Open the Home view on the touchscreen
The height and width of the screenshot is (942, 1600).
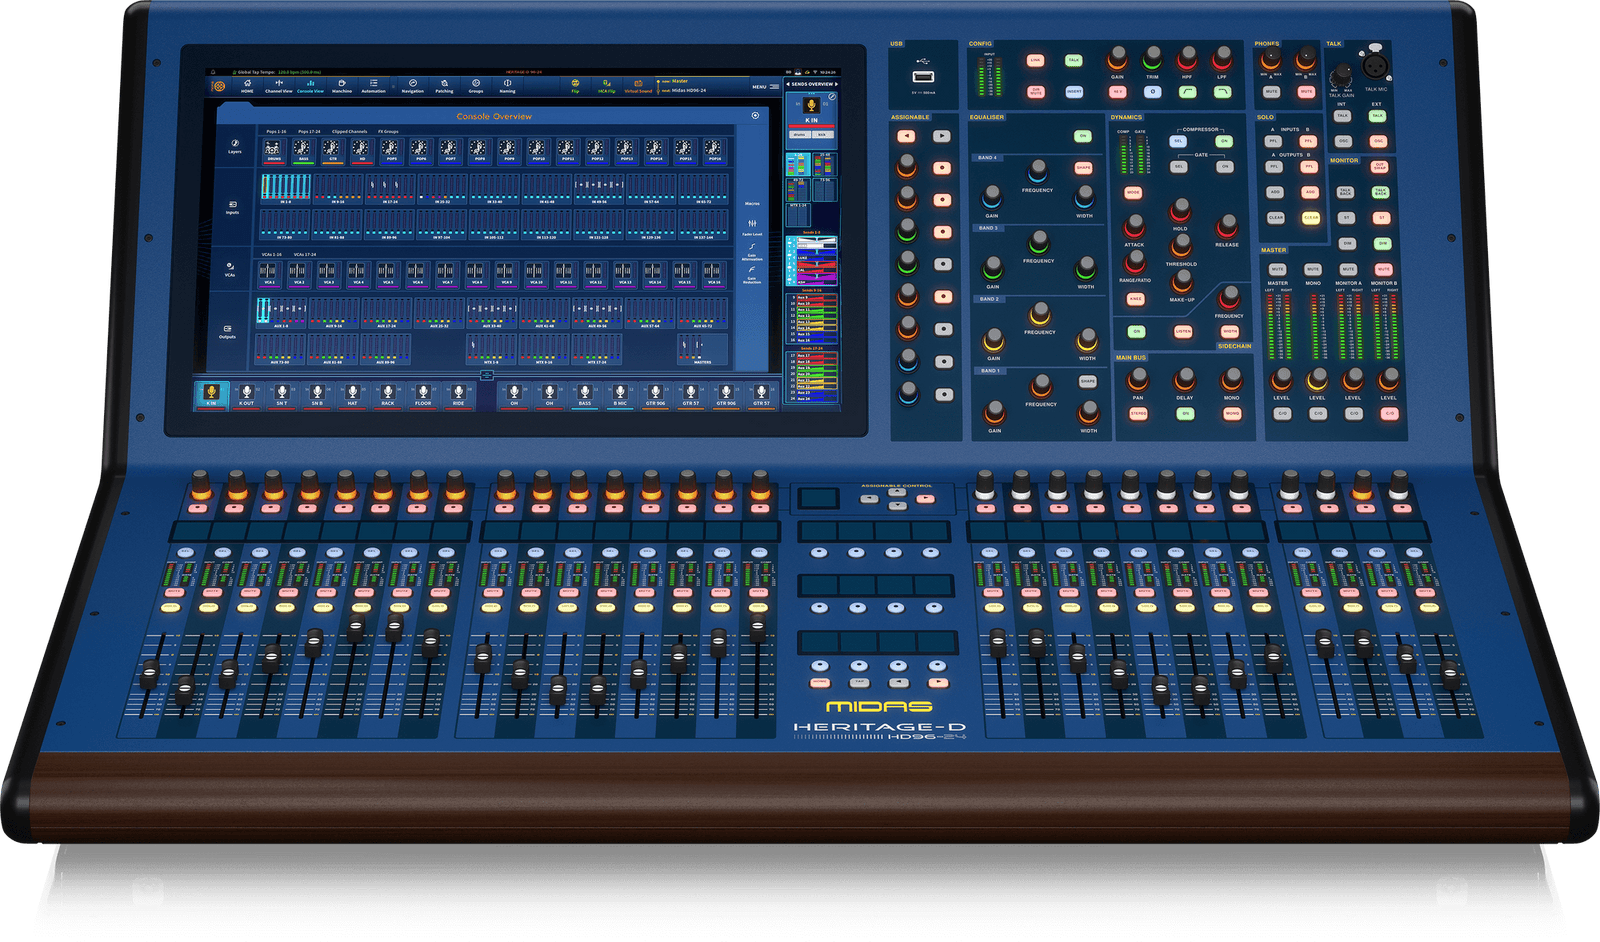(247, 86)
